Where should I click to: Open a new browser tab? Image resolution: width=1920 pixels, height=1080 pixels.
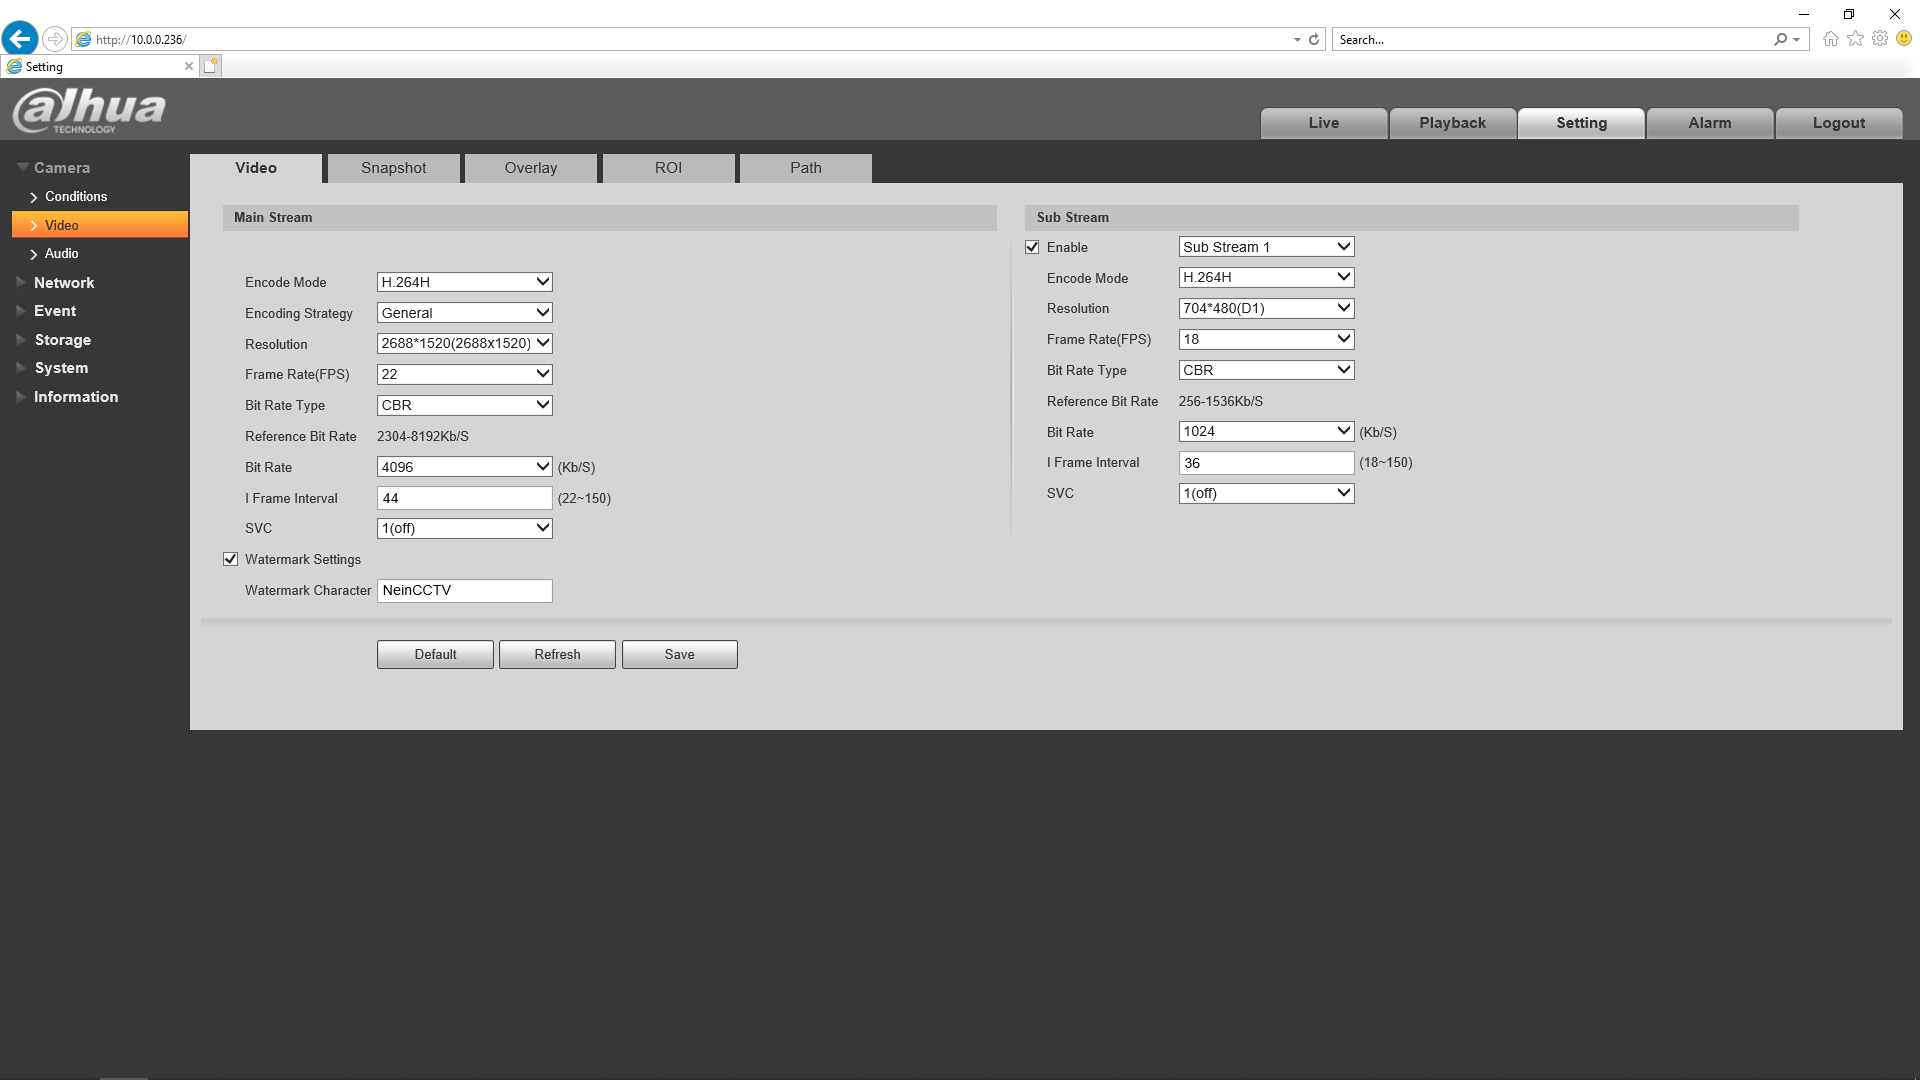coord(210,66)
